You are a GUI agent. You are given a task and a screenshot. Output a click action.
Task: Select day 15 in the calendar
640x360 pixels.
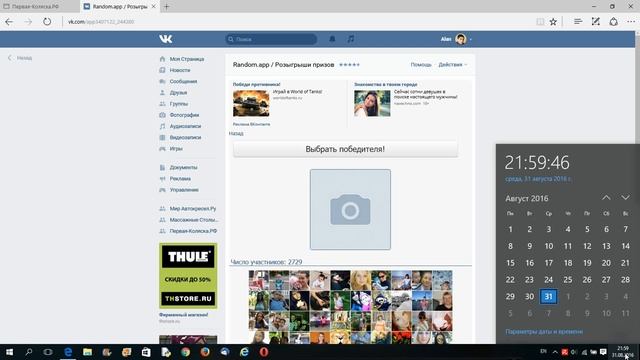click(510, 263)
